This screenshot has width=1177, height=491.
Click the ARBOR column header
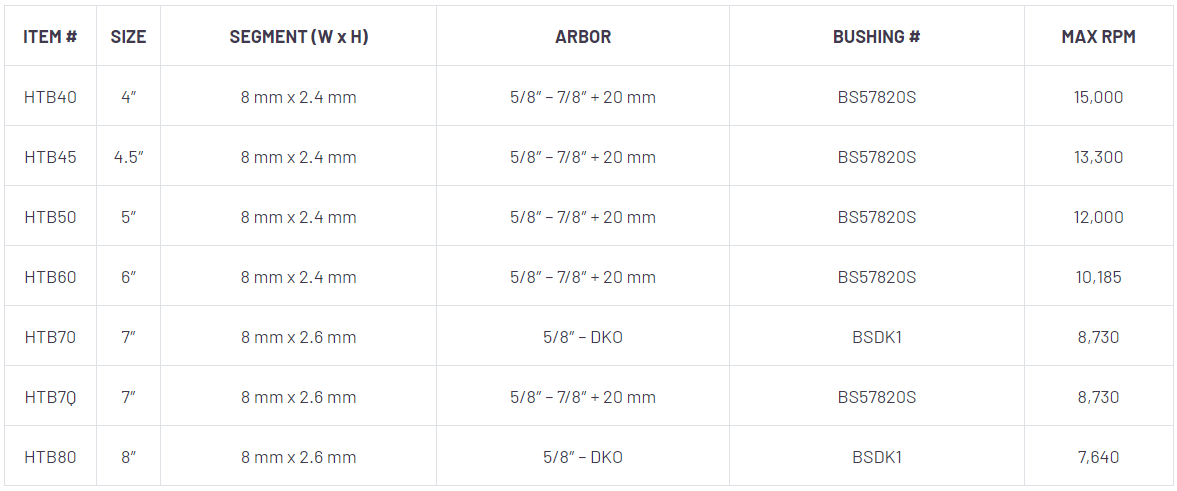coord(583,37)
